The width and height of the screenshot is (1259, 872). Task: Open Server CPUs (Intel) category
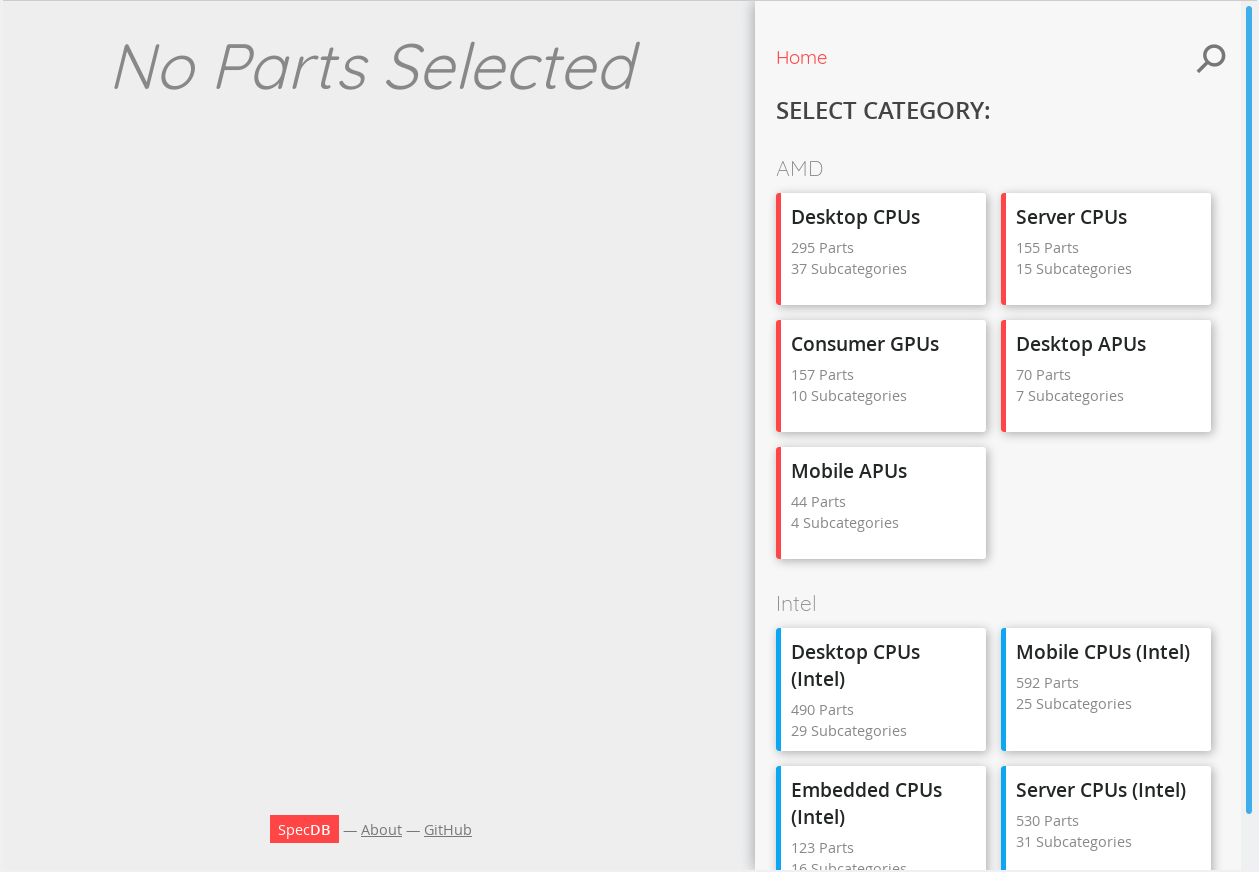point(1106,818)
